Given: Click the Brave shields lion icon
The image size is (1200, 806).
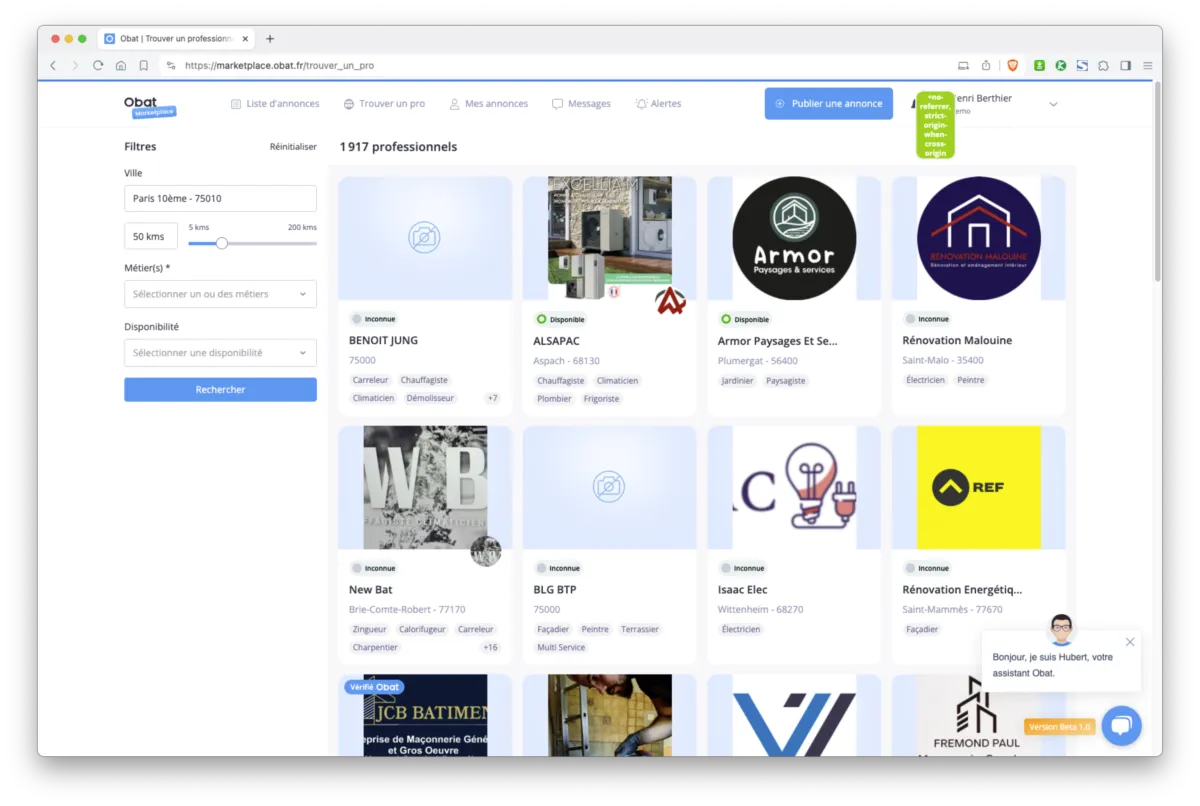Looking at the screenshot, I should (x=1013, y=65).
